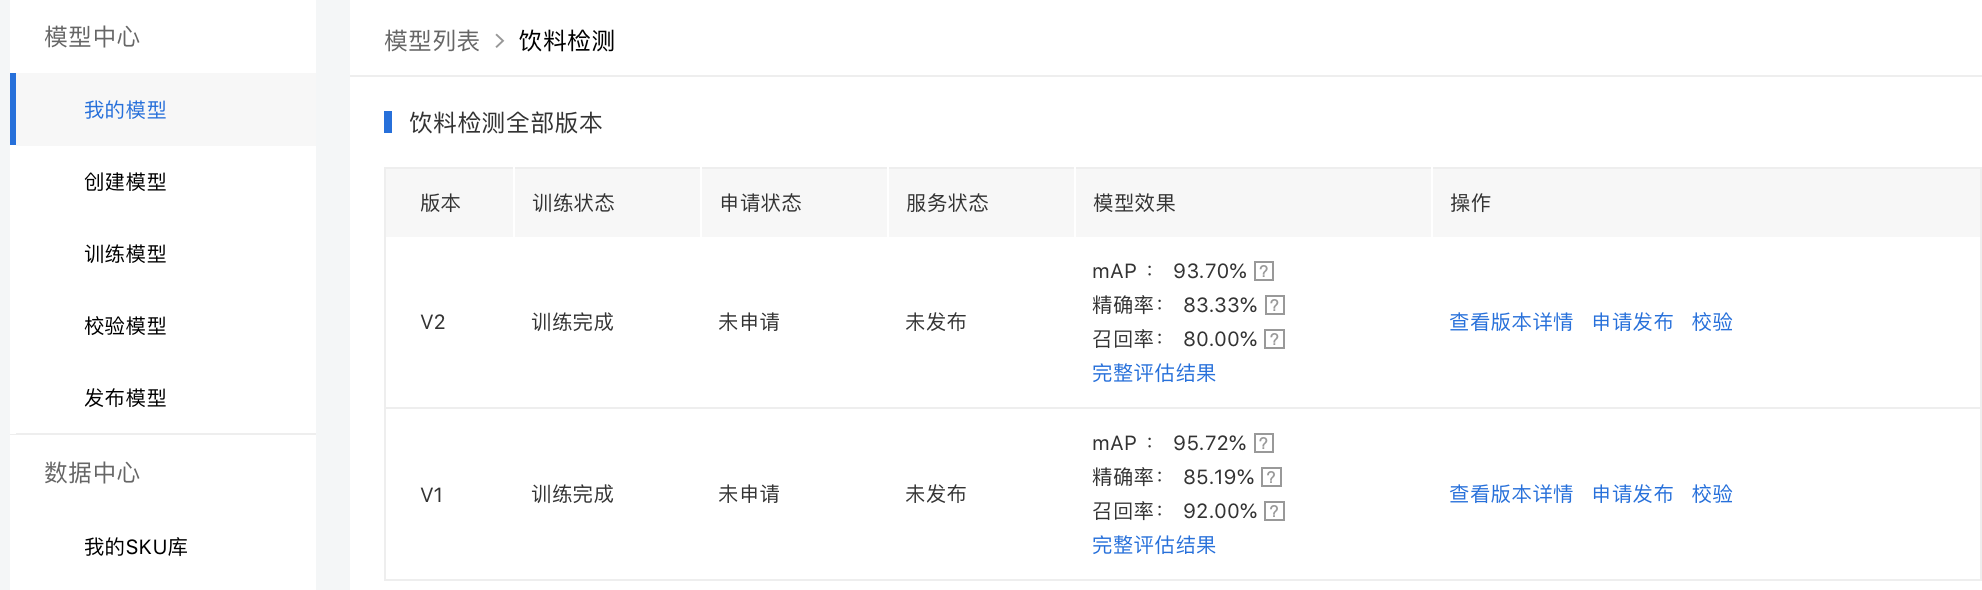Screen dimensions: 1982x590
Task: Open 校验模型 sidebar entry
Action: 125,326
